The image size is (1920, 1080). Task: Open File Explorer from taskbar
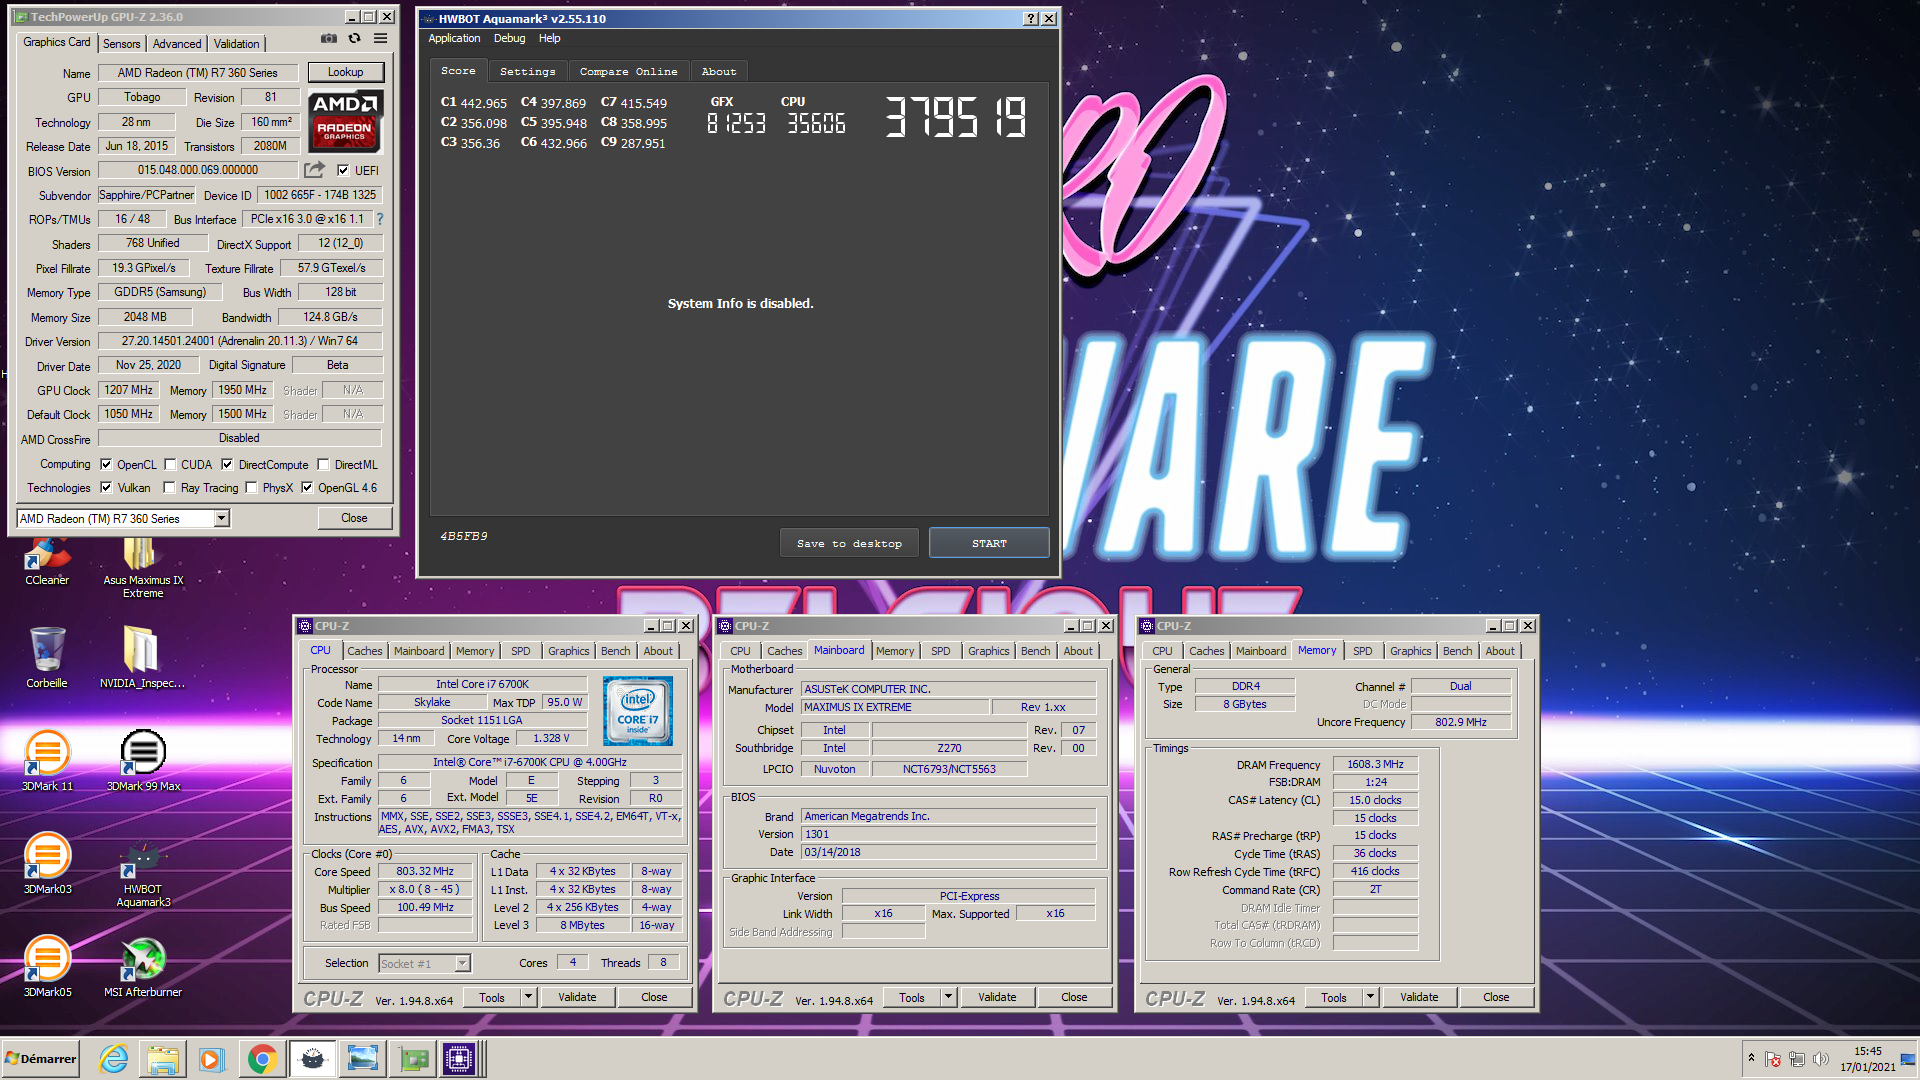pos(162,1059)
